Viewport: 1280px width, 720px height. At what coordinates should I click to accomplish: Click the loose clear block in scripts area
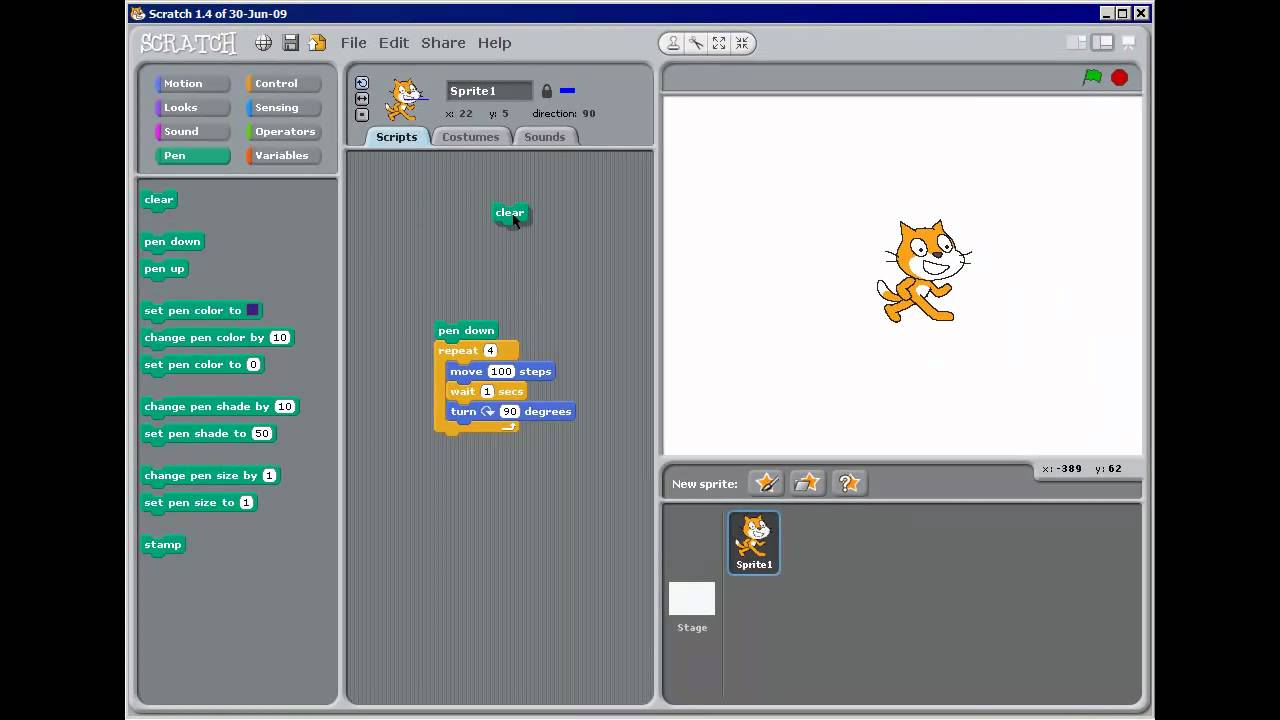coord(510,213)
